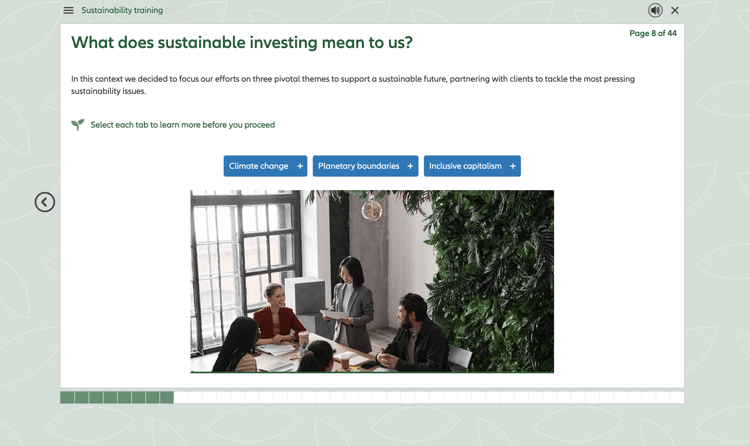The height and width of the screenshot is (446, 750).
Task: Close the training with the X icon
Action: click(x=675, y=11)
